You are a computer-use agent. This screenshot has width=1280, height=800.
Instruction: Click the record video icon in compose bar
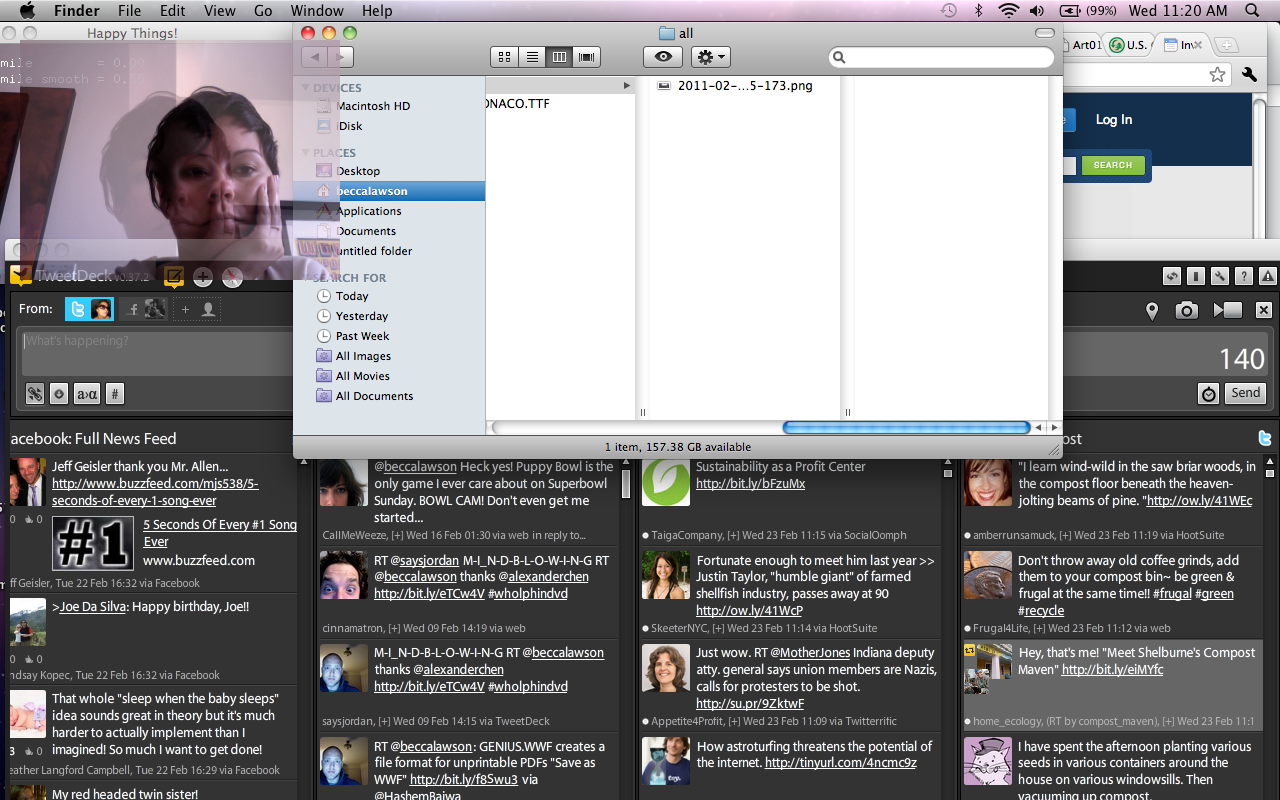point(1227,311)
